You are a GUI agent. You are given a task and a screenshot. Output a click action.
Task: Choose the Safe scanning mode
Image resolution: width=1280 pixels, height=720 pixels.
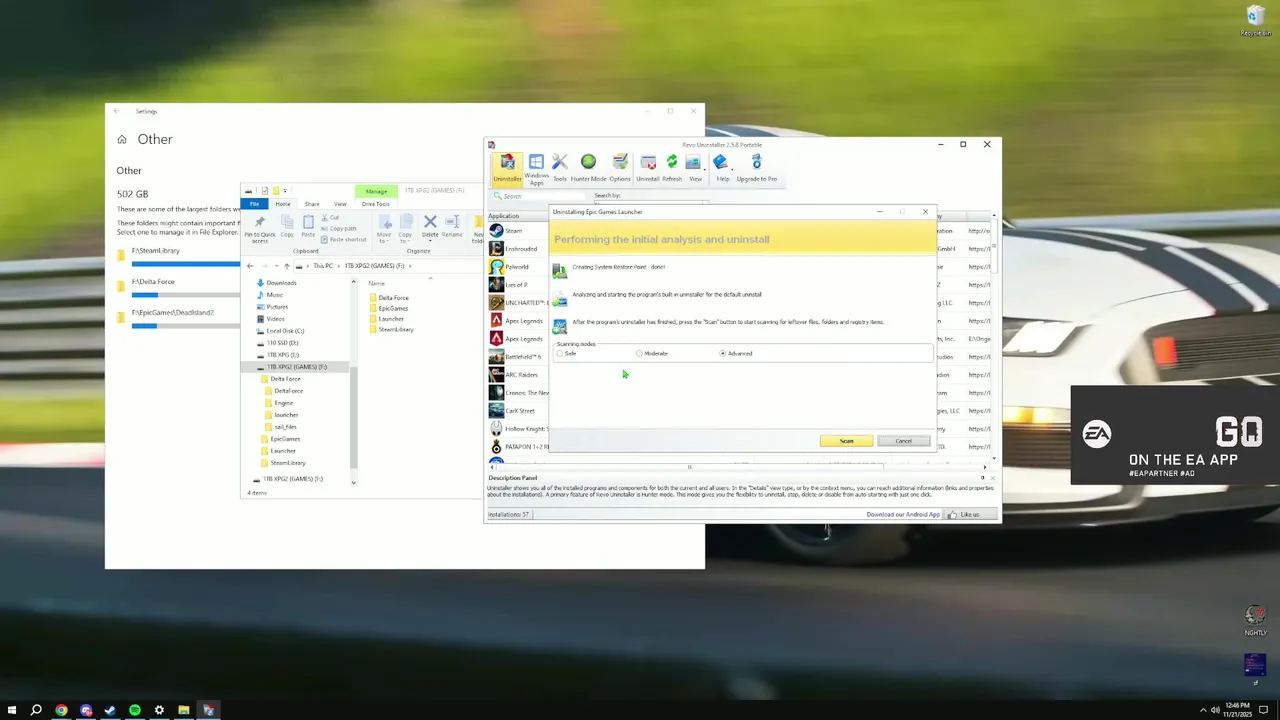566,353
